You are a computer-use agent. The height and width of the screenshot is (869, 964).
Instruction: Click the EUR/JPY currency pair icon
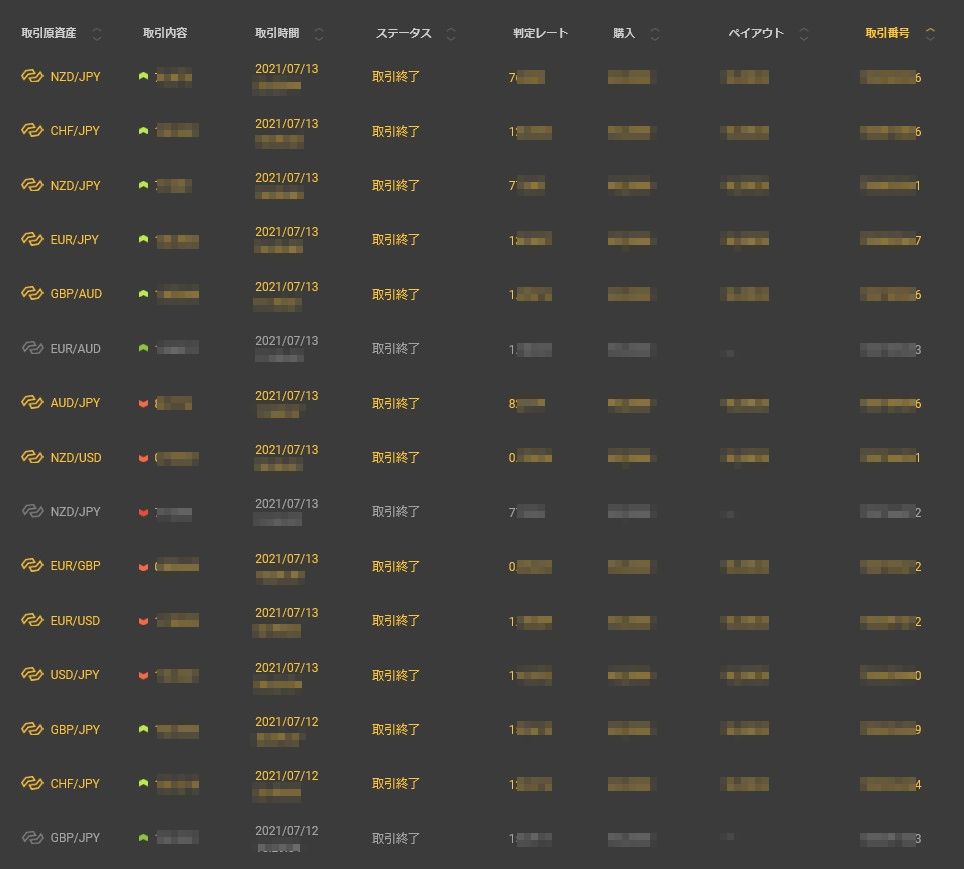(32, 240)
